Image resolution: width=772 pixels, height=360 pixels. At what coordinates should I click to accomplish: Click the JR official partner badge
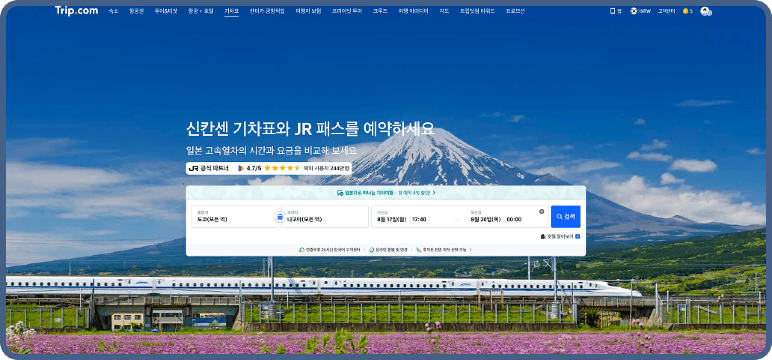click(x=209, y=168)
